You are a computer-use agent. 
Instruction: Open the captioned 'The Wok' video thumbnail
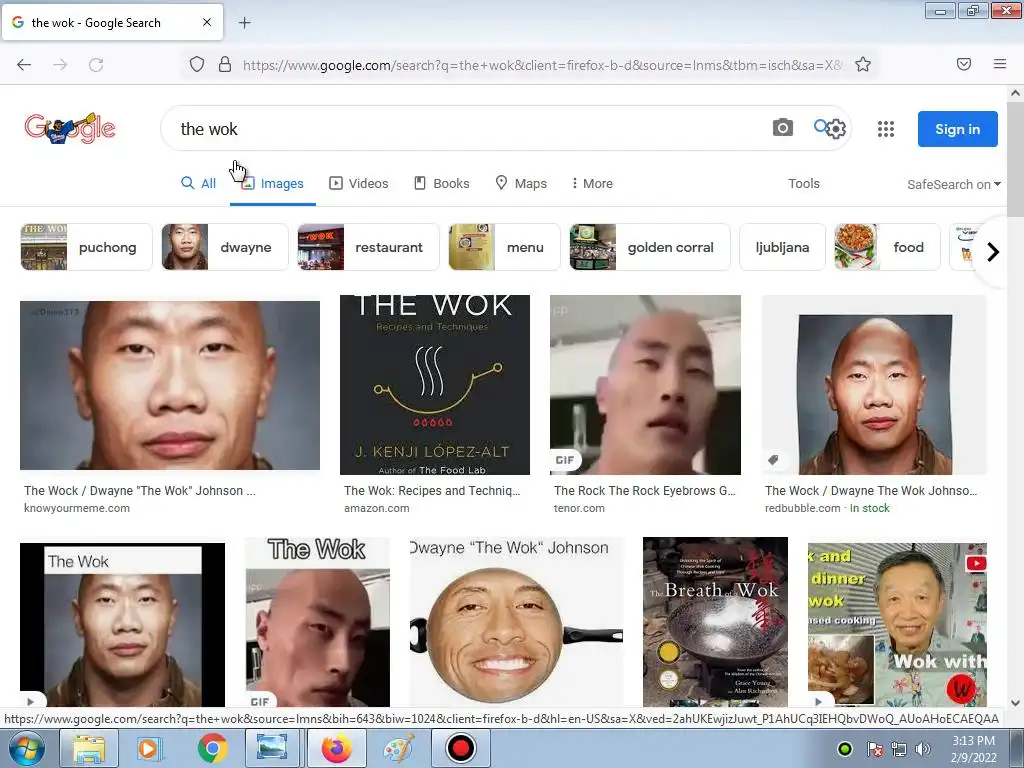tap(122, 624)
